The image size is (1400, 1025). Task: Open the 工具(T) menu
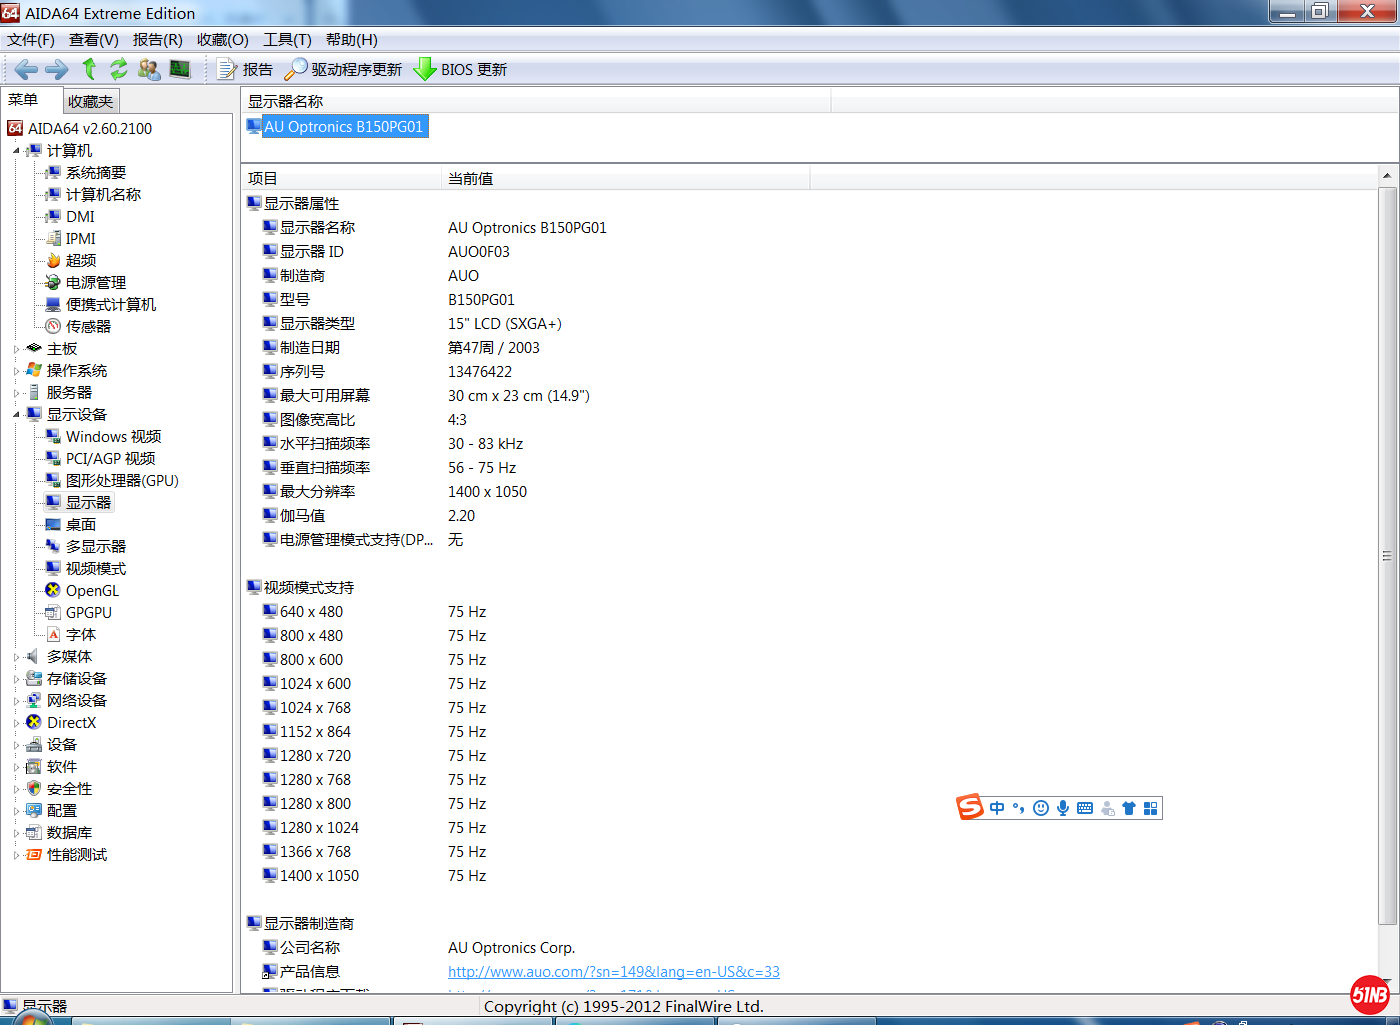point(287,40)
